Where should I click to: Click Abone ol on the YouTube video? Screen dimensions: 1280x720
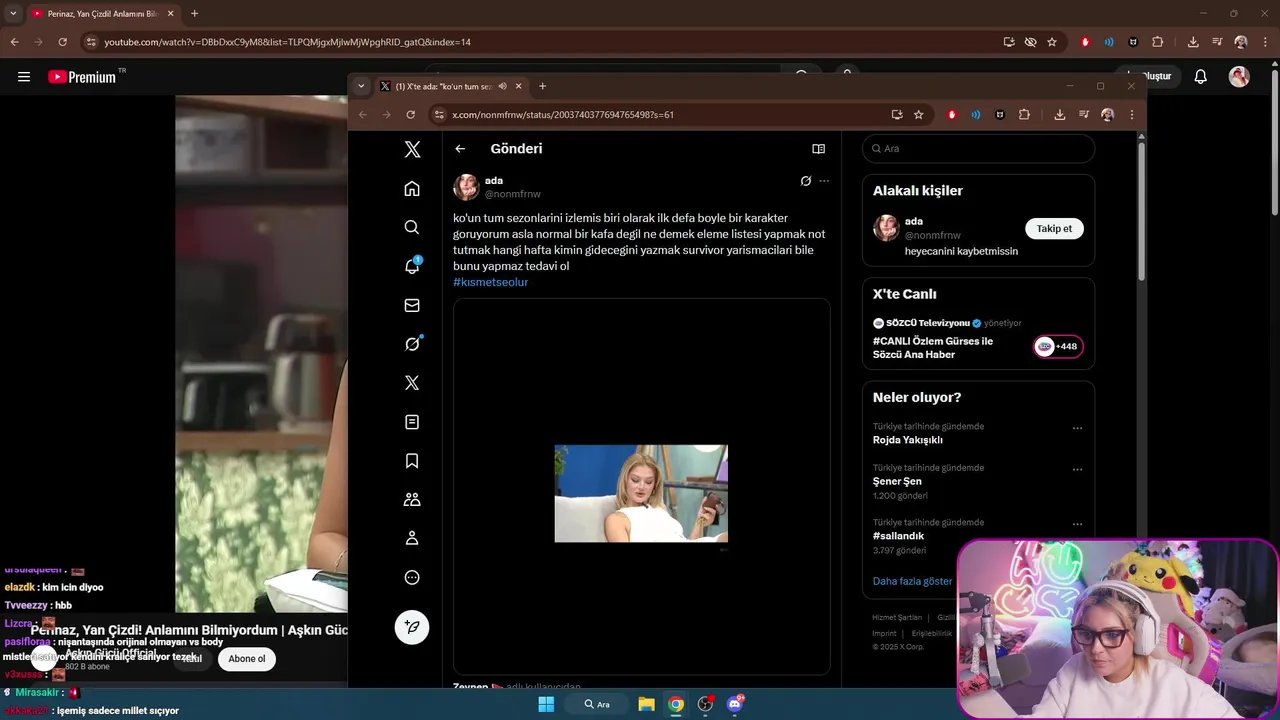point(247,659)
